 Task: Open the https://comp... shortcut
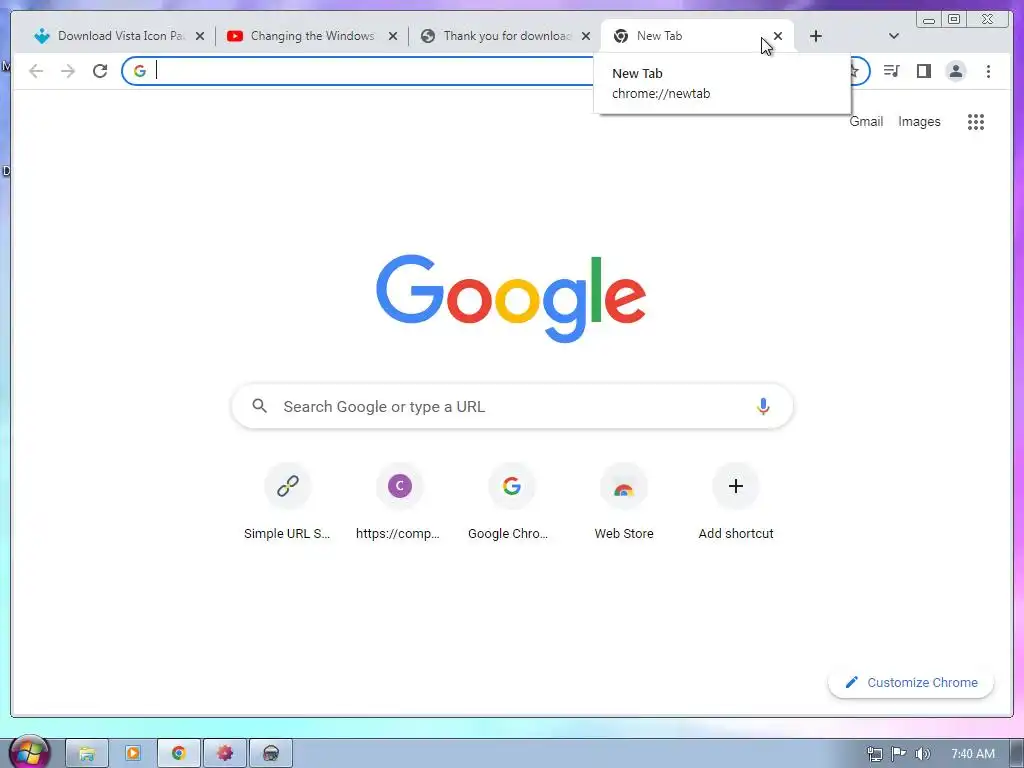click(399, 502)
